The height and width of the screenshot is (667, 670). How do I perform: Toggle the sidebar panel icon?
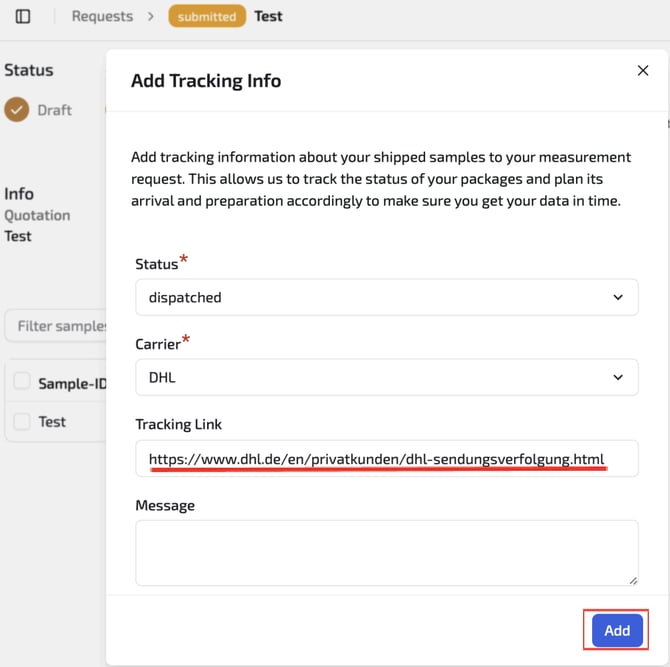(23, 16)
